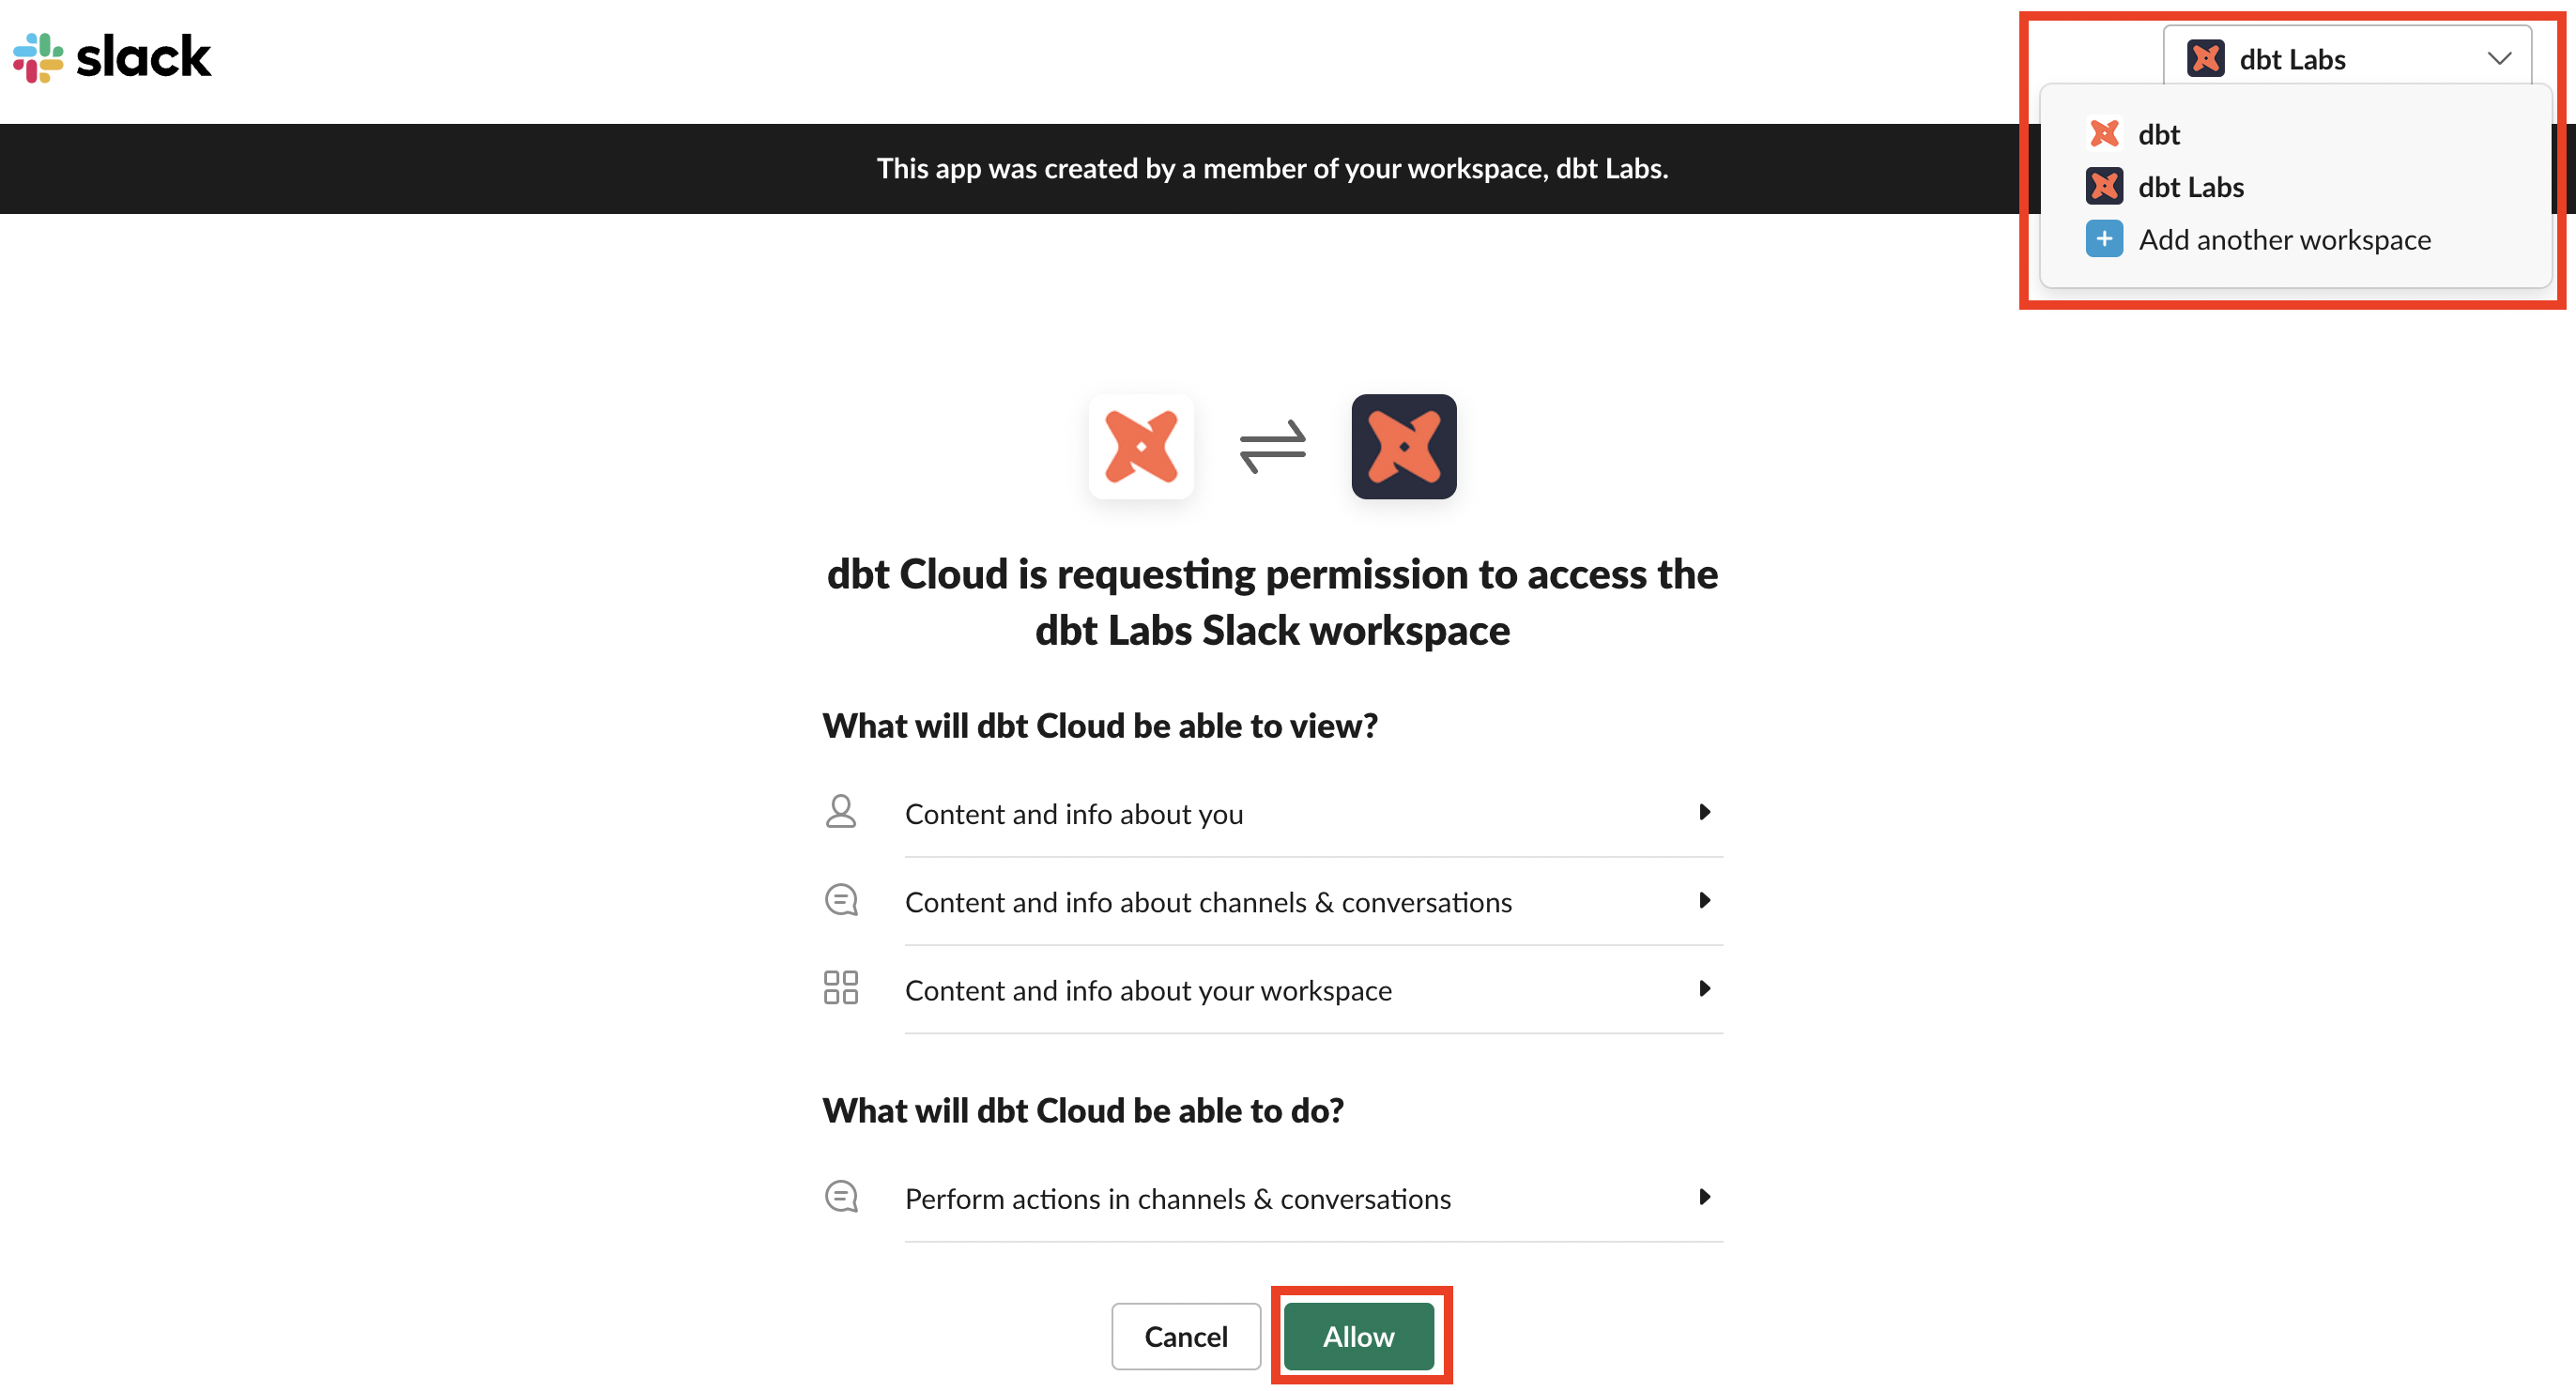This screenshot has width=2576, height=1391.
Task: Select 'dbt Labs' workspace from dropdown
Action: click(2192, 185)
